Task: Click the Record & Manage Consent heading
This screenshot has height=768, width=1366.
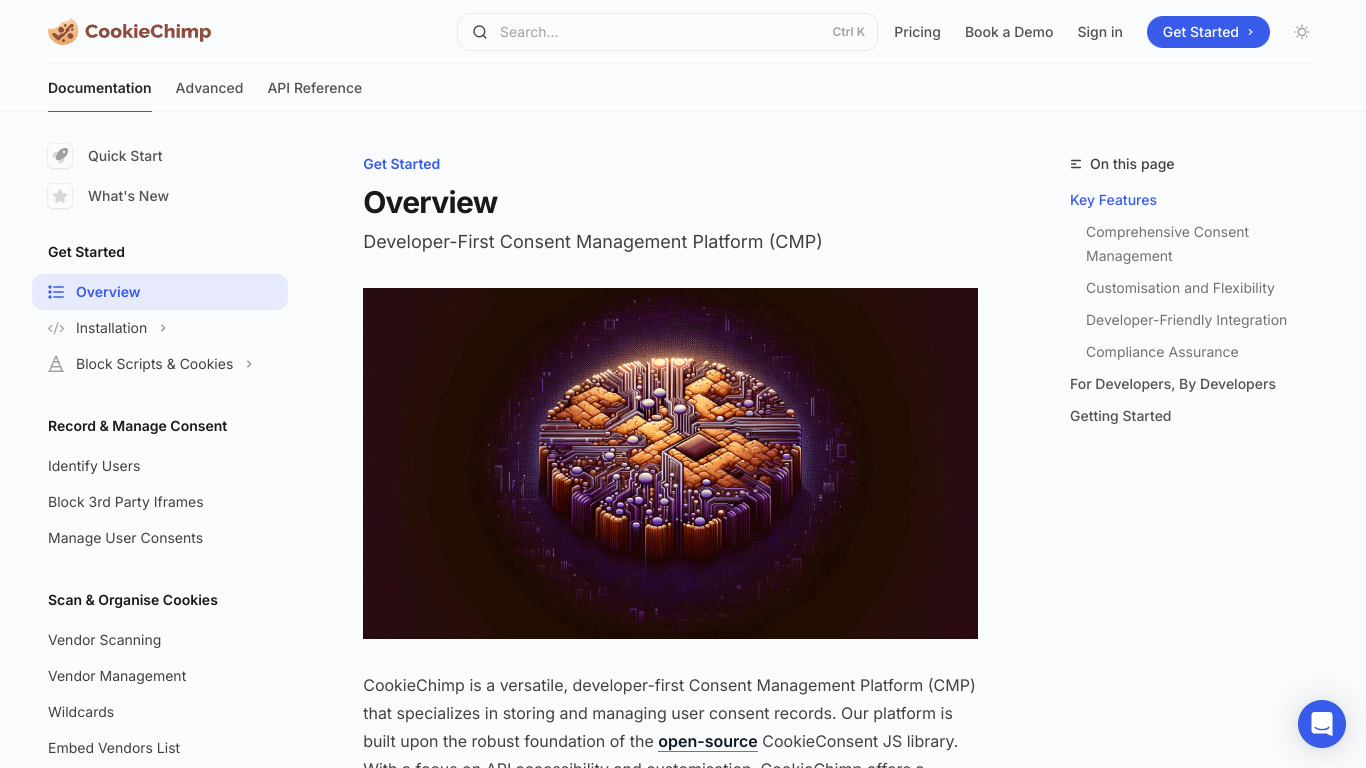Action: 137,426
